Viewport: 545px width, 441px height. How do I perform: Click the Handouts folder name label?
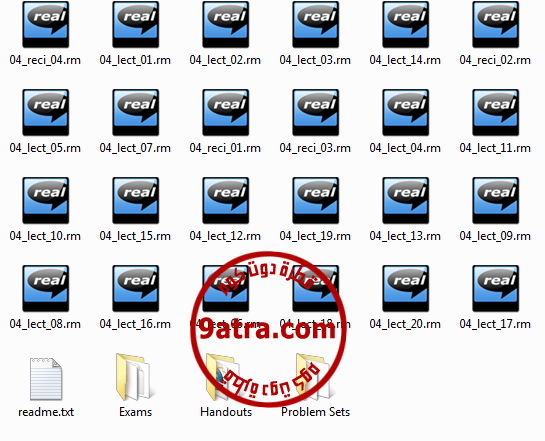(226, 412)
